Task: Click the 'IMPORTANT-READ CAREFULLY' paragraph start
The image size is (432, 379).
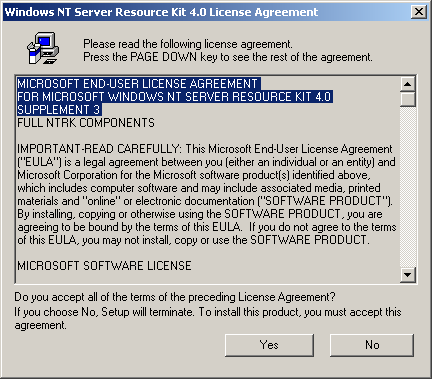Action: click(99, 149)
